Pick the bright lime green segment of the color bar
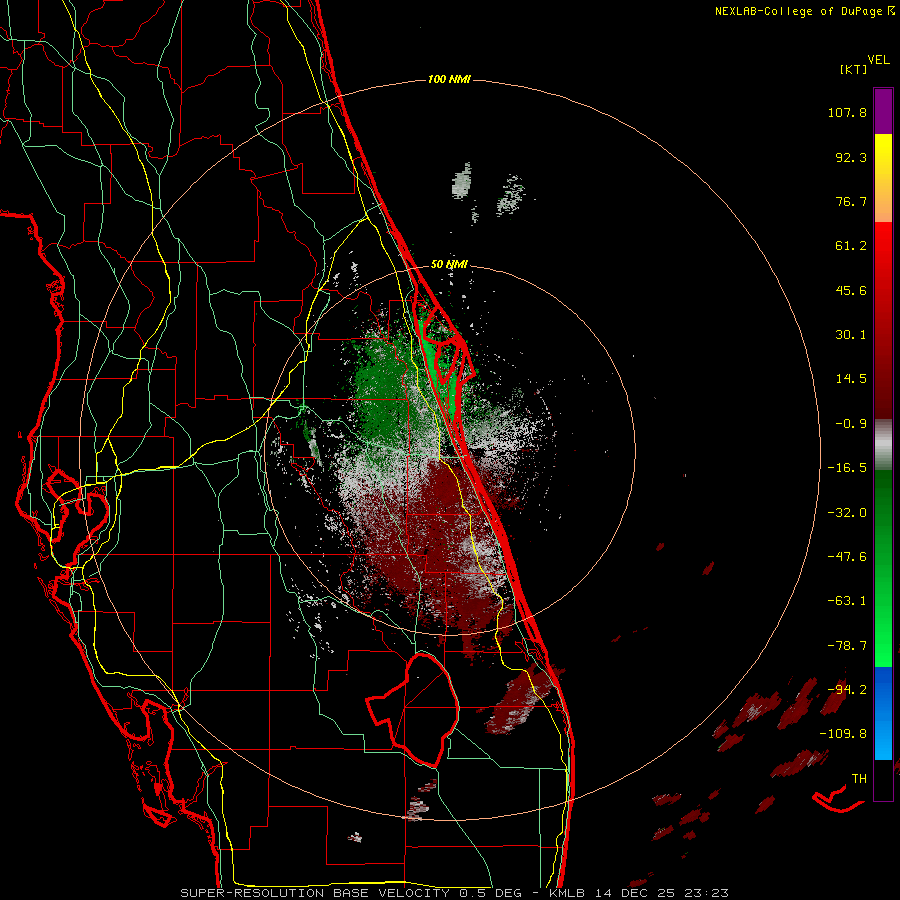900x900 pixels. [883, 646]
